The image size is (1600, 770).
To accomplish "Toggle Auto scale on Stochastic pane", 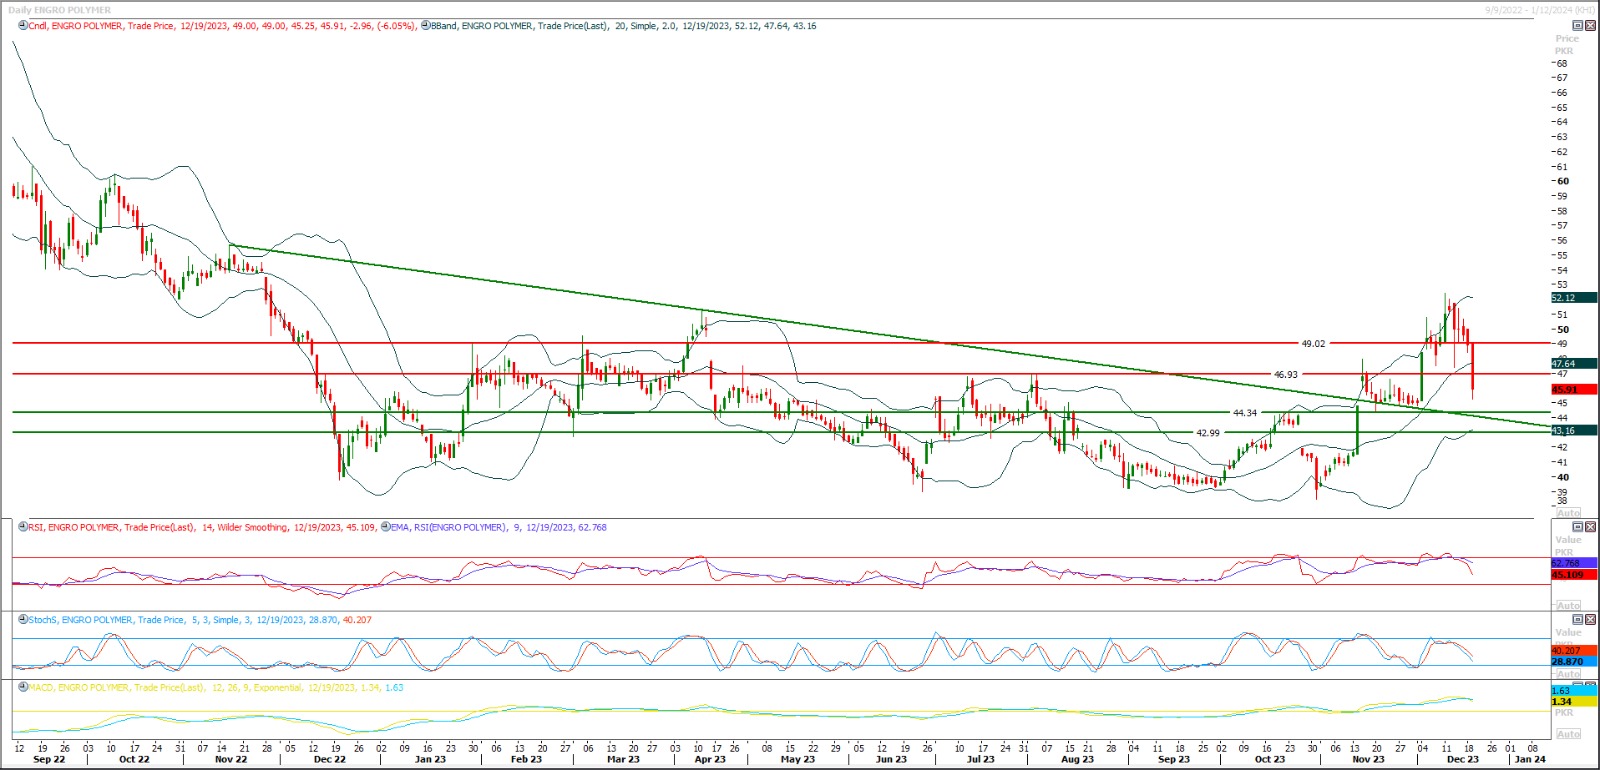I will click(1568, 674).
